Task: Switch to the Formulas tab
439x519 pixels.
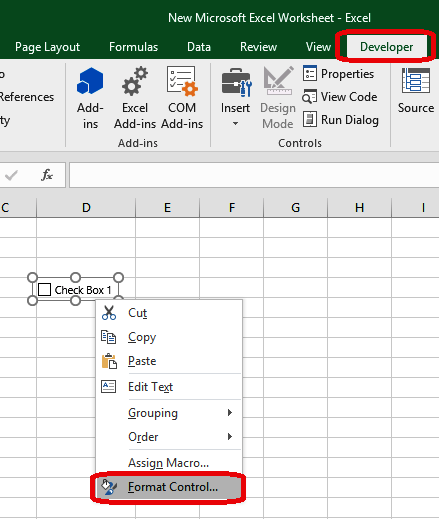Action: [133, 47]
